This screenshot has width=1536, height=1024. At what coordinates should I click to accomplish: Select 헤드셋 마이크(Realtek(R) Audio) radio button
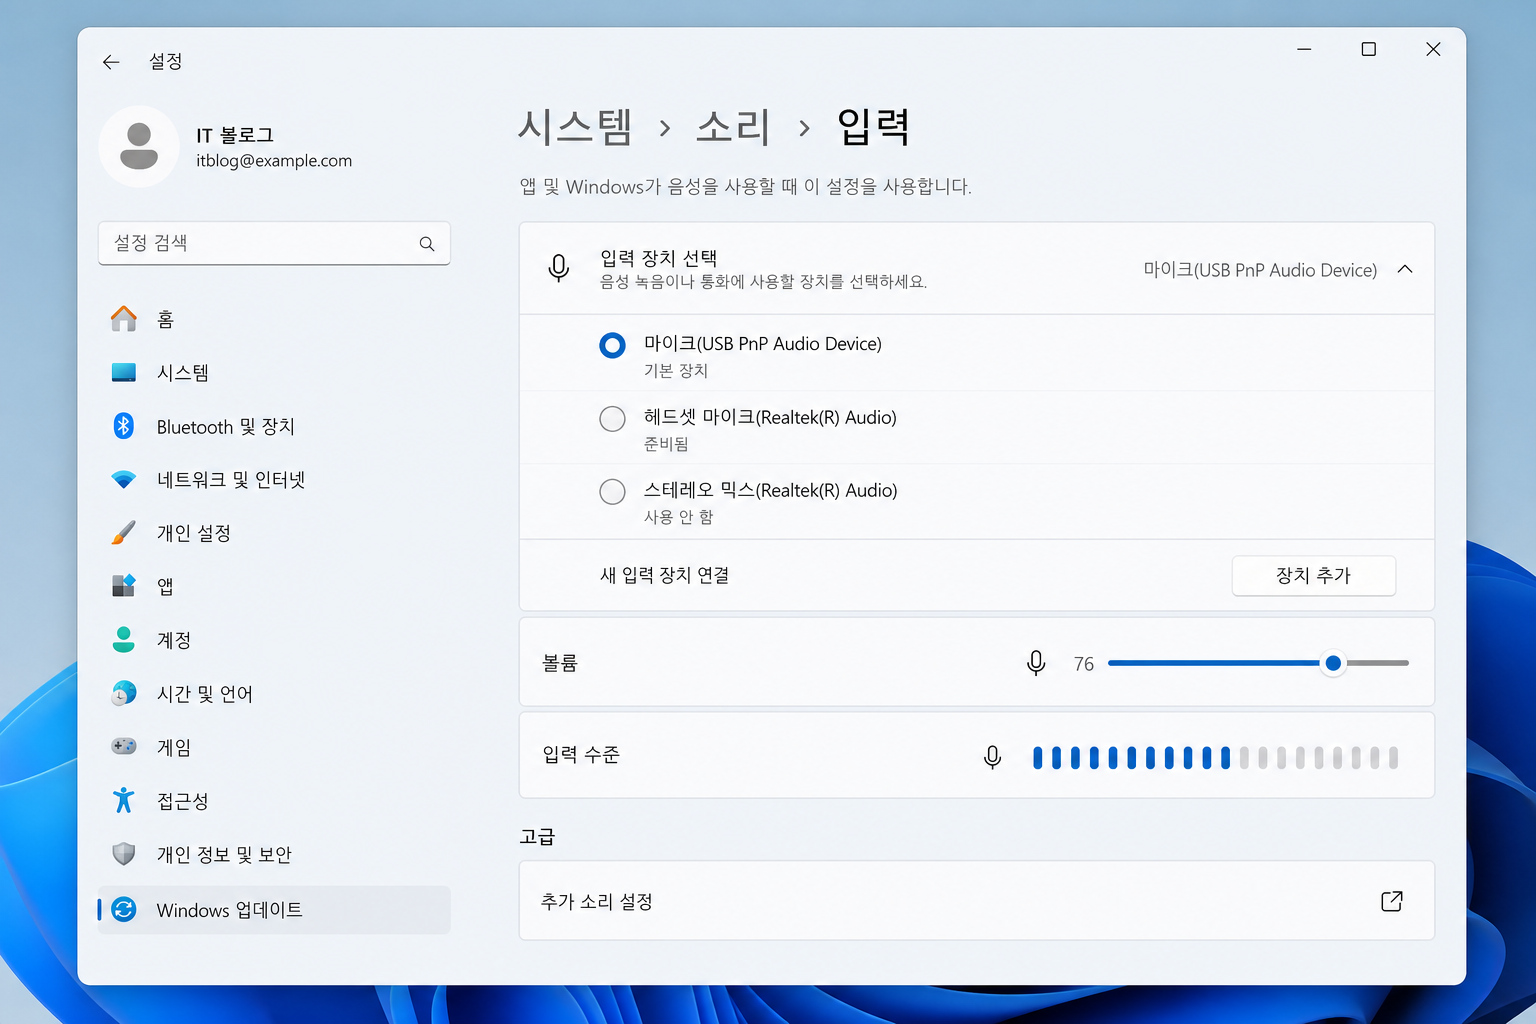coord(612,419)
